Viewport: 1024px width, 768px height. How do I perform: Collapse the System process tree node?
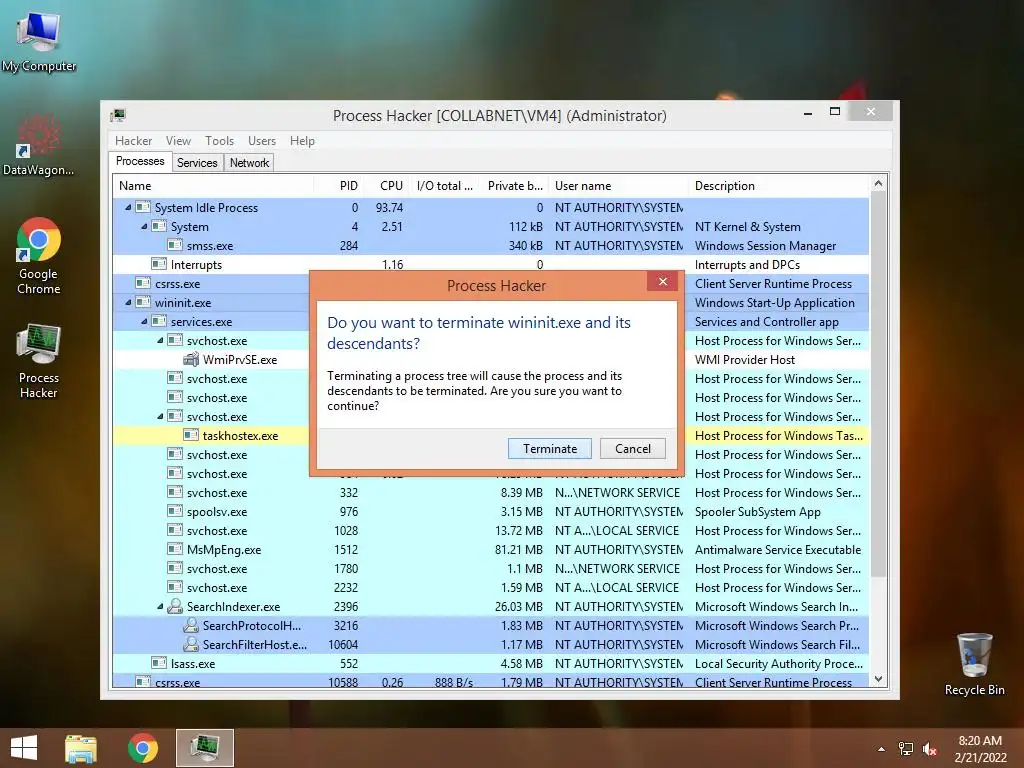[144, 227]
